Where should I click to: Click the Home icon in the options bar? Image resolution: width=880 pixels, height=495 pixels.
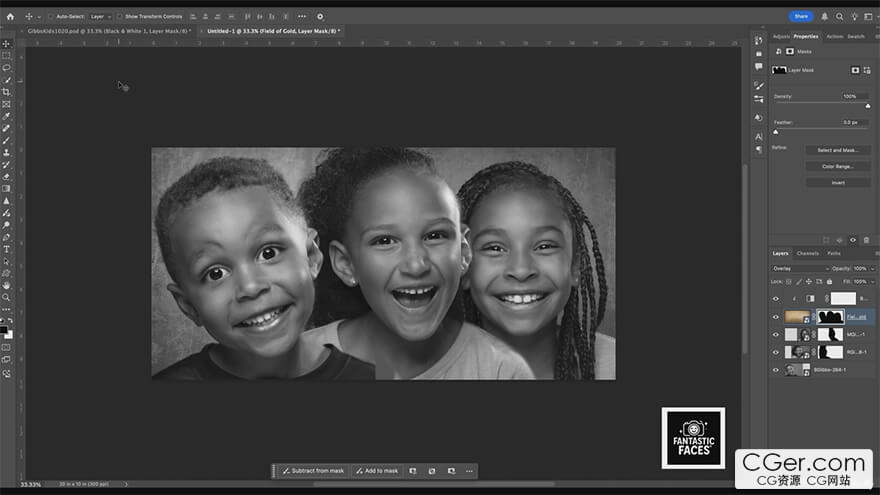tap(10, 16)
